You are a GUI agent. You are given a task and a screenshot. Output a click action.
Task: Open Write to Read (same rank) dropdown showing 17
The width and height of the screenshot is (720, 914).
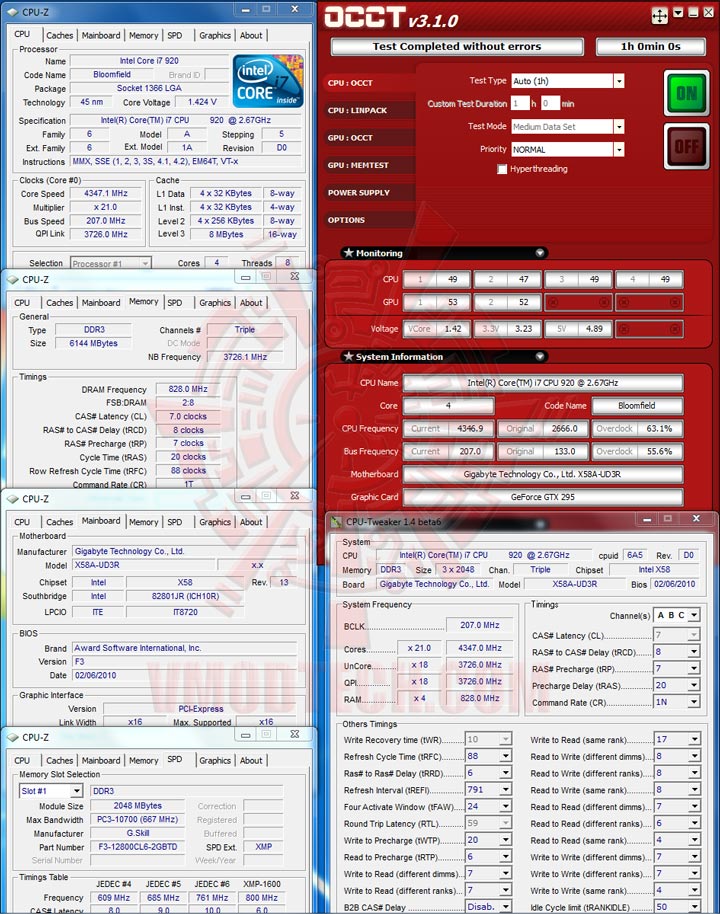[x=694, y=739]
